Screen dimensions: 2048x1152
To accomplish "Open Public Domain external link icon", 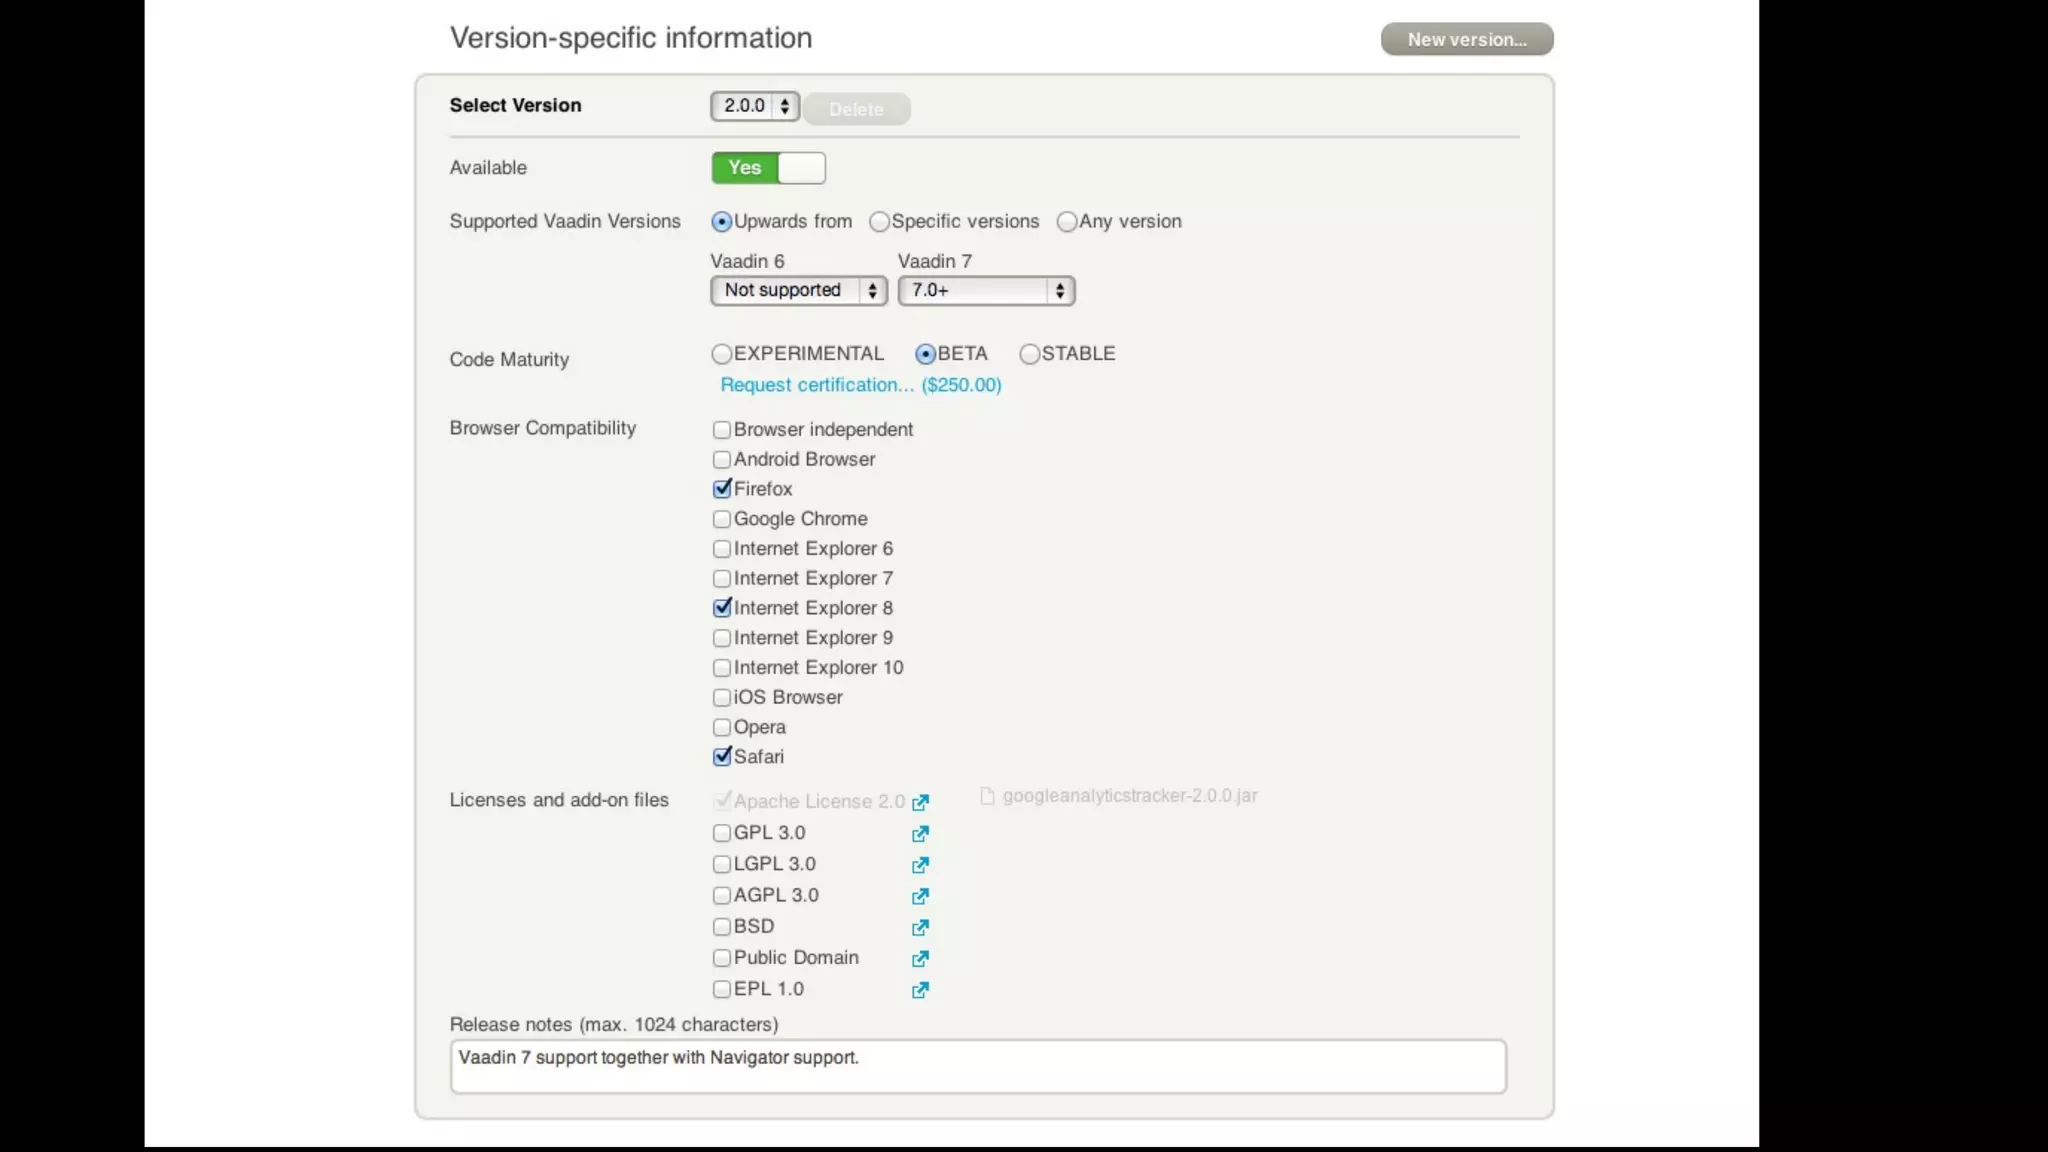I will pos(920,959).
